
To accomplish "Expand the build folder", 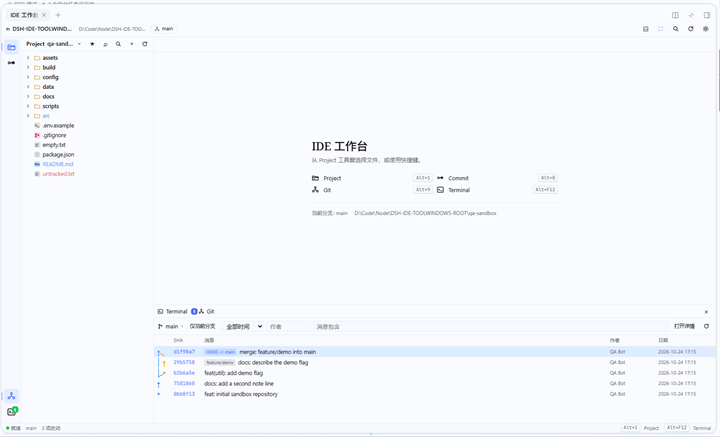I will click(x=28, y=67).
